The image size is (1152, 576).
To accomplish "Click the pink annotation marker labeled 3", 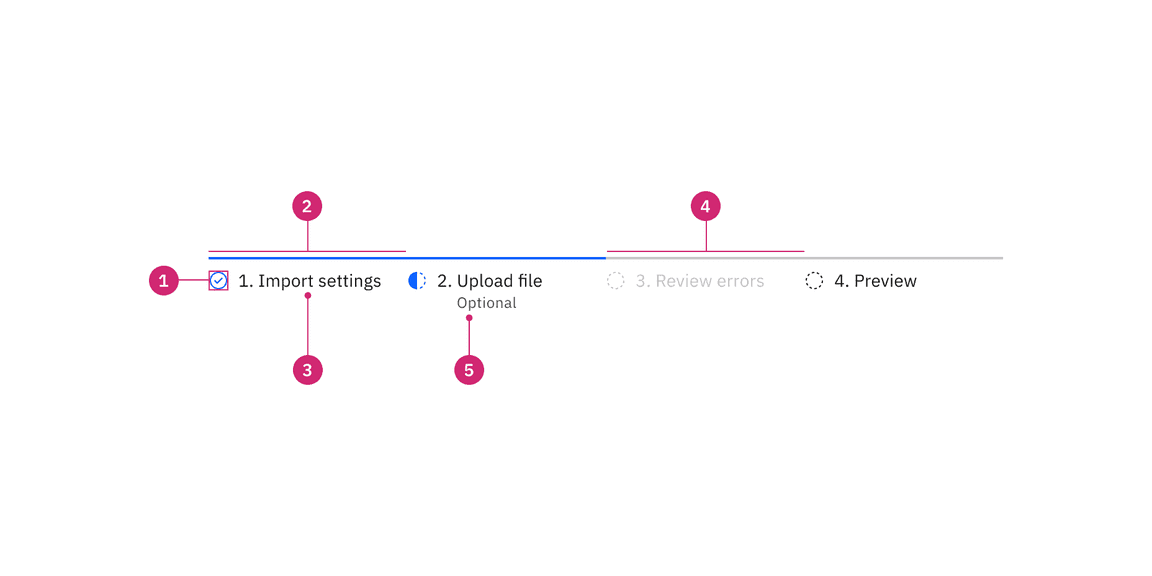I will pyautogui.click(x=307, y=369).
